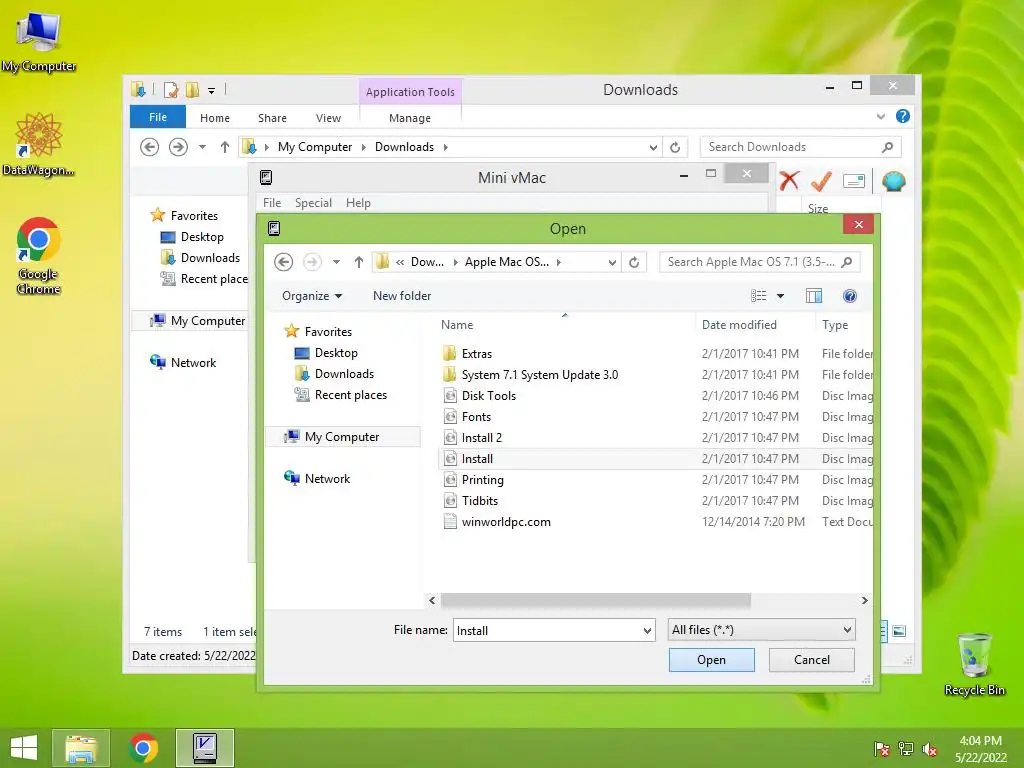Click the Back arrow in Downloads window
1024x768 pixels.
click(150, 147)
